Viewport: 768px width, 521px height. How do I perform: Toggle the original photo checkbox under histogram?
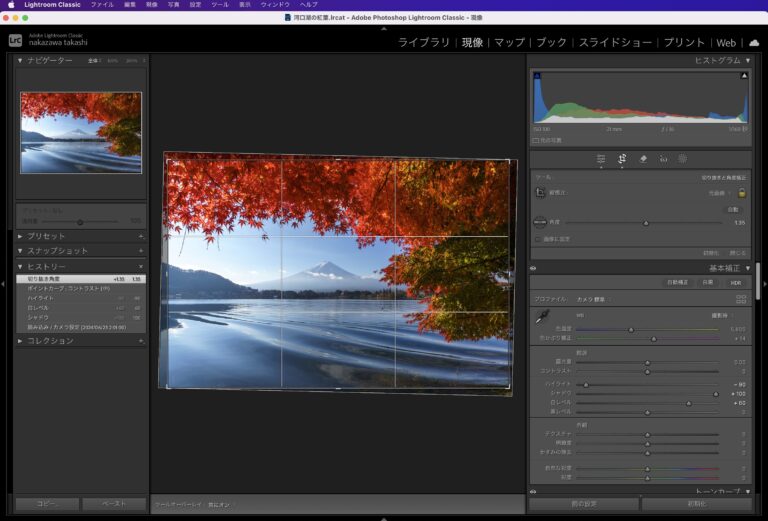pos(535,140)
